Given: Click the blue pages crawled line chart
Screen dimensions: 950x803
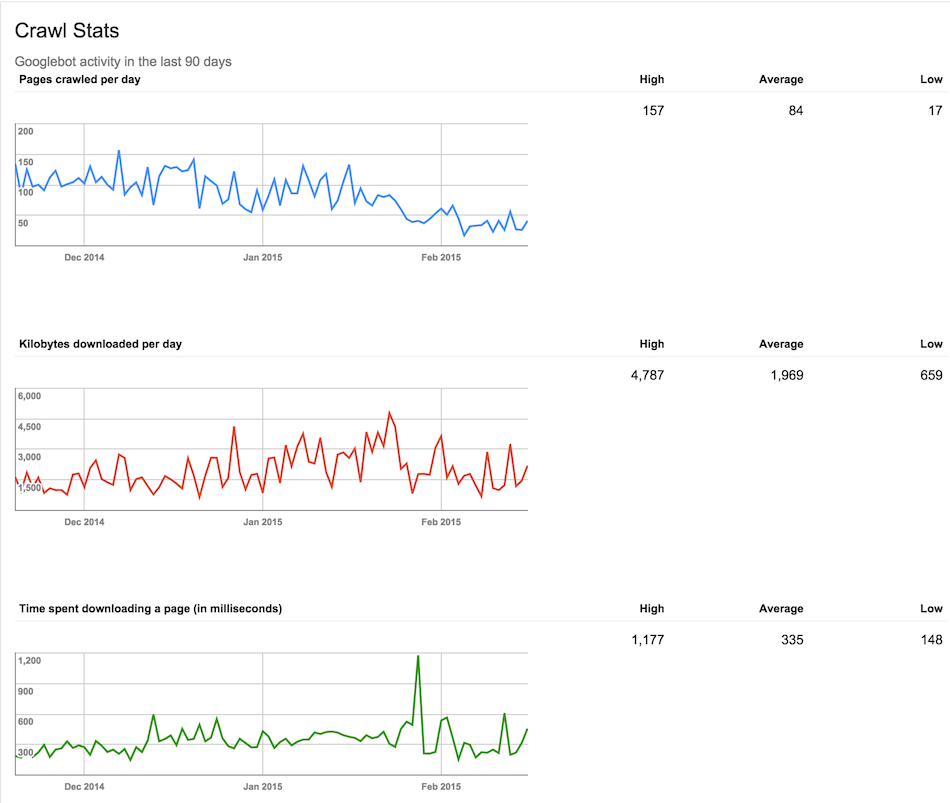Looking at the screenshot, I should click(271, 185).
